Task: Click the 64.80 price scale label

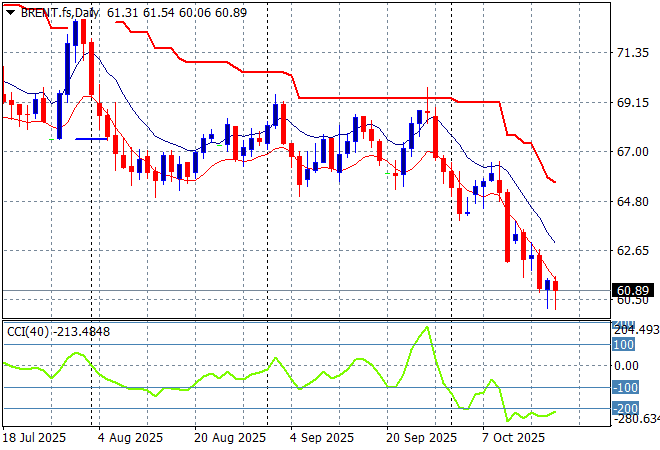Action: [633, 201]
